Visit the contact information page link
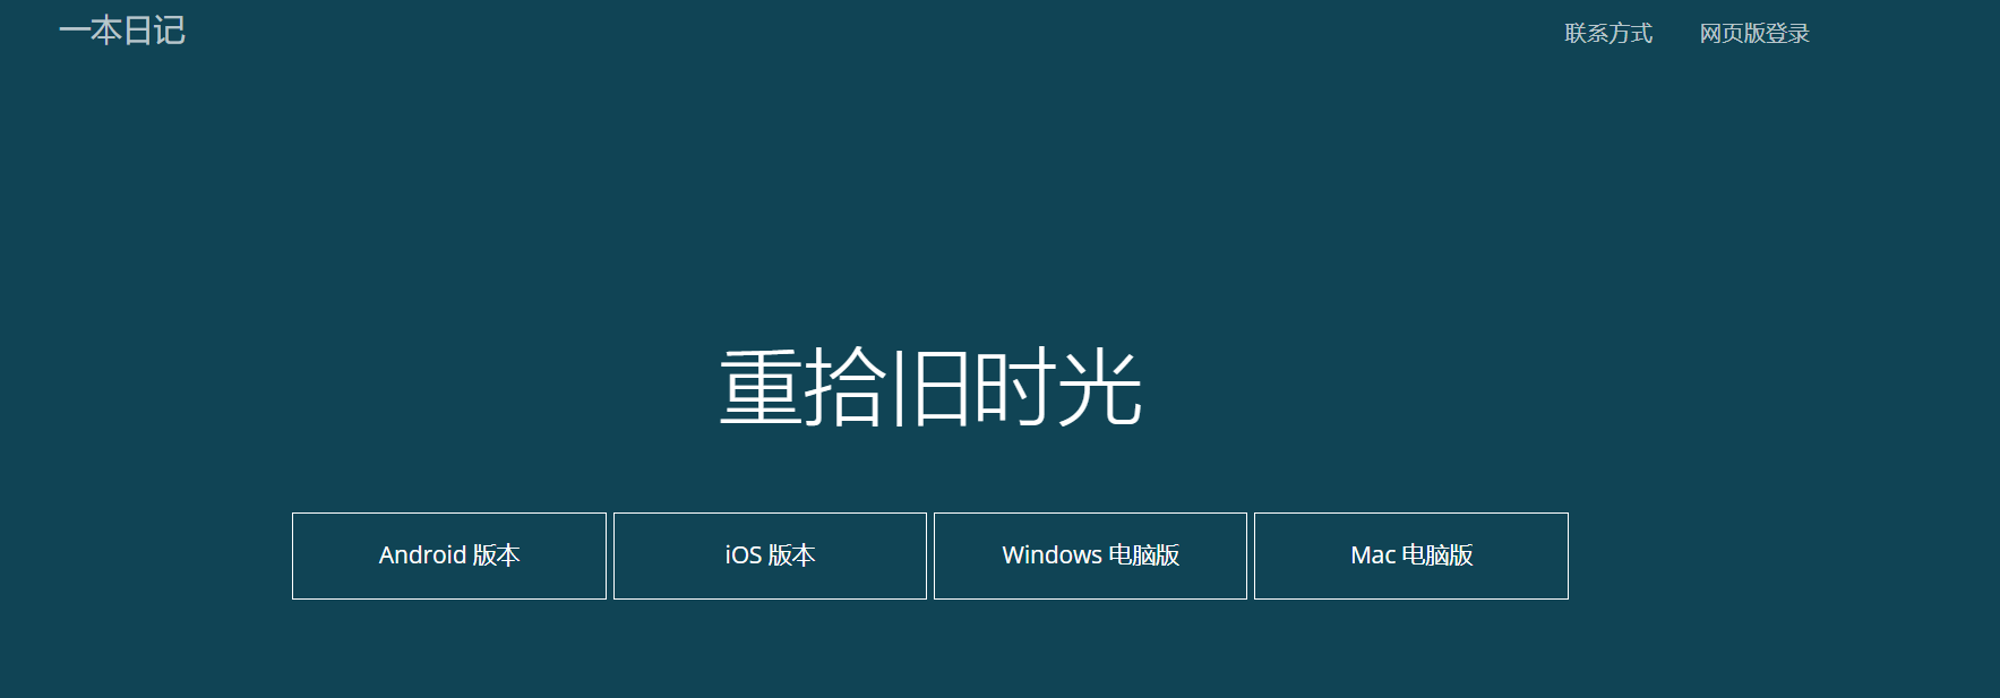The image size is (2000, 698). [x=1608, y=33]
